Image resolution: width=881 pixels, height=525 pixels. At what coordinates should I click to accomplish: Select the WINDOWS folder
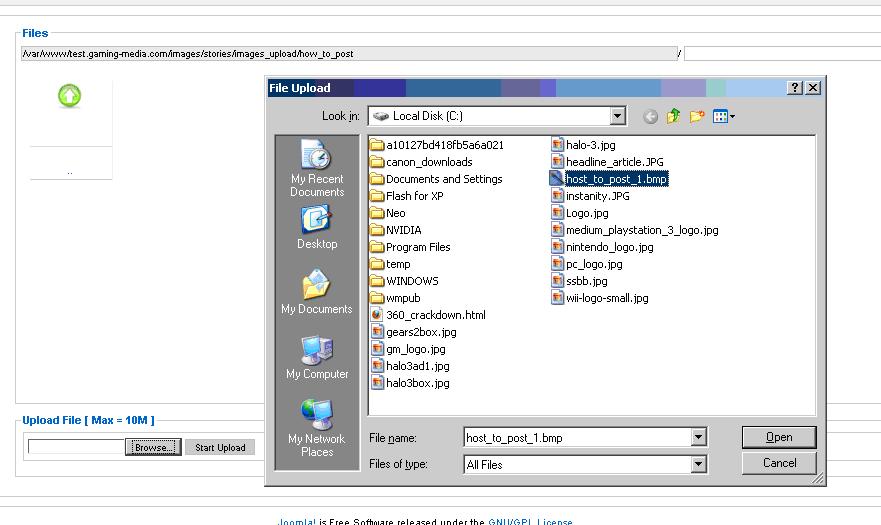pyautogui.click(x=405, y=281)
